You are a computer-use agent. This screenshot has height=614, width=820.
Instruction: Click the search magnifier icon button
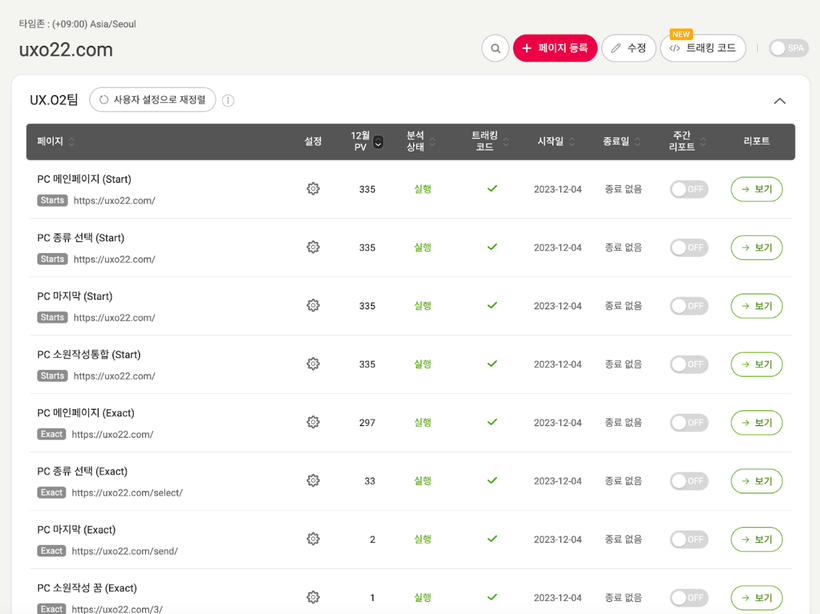click(x=495, y=48)
